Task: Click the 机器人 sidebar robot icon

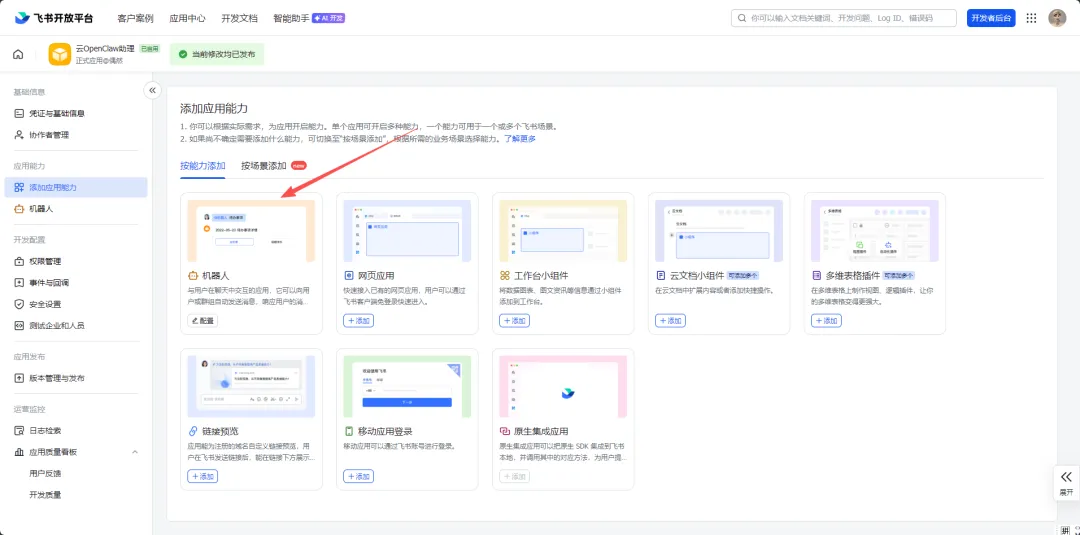Action: point(19,209)
